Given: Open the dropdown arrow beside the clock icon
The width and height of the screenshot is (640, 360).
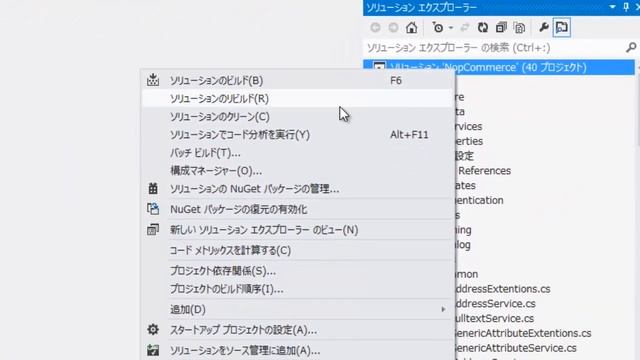Looking at the screenshot, I should click(x=451, y=28).
